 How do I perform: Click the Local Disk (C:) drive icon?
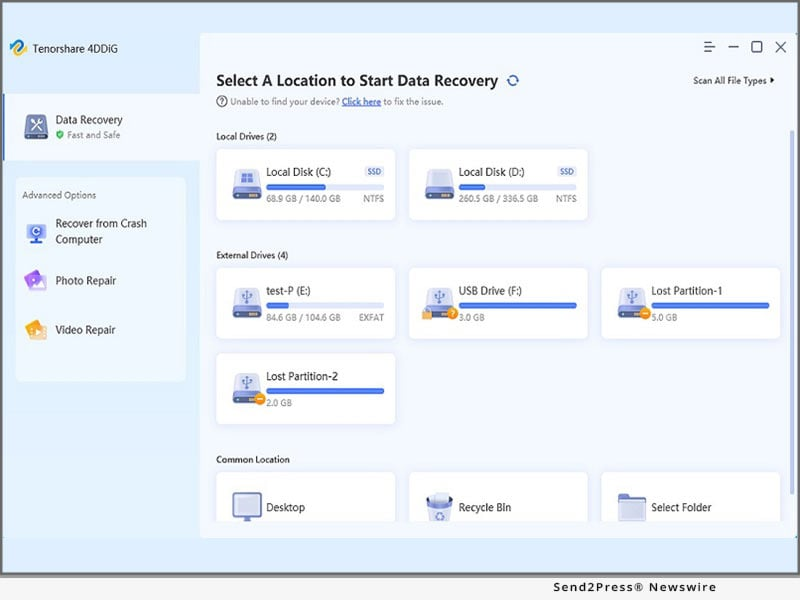click(247, 184)
